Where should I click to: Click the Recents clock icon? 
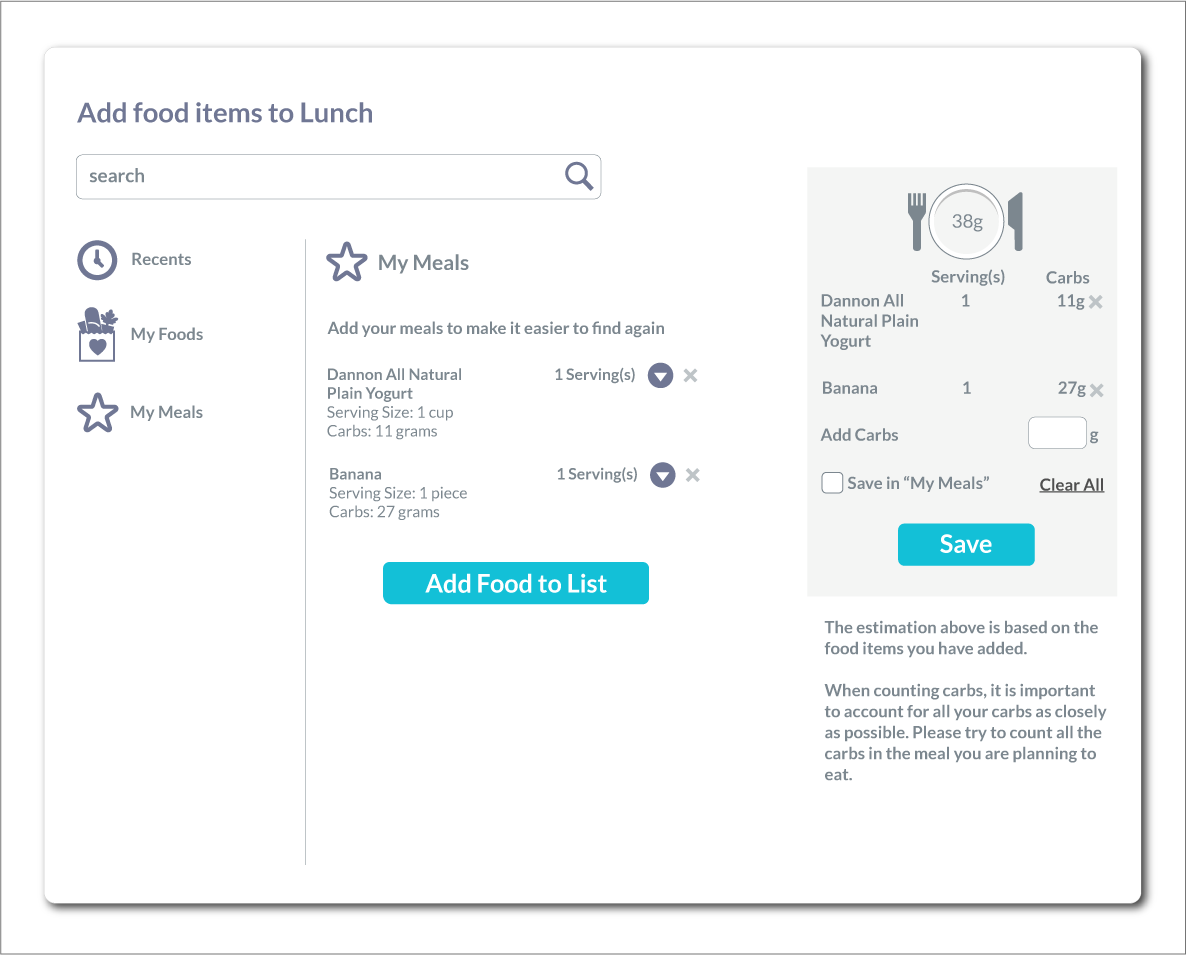pos(97,260)
